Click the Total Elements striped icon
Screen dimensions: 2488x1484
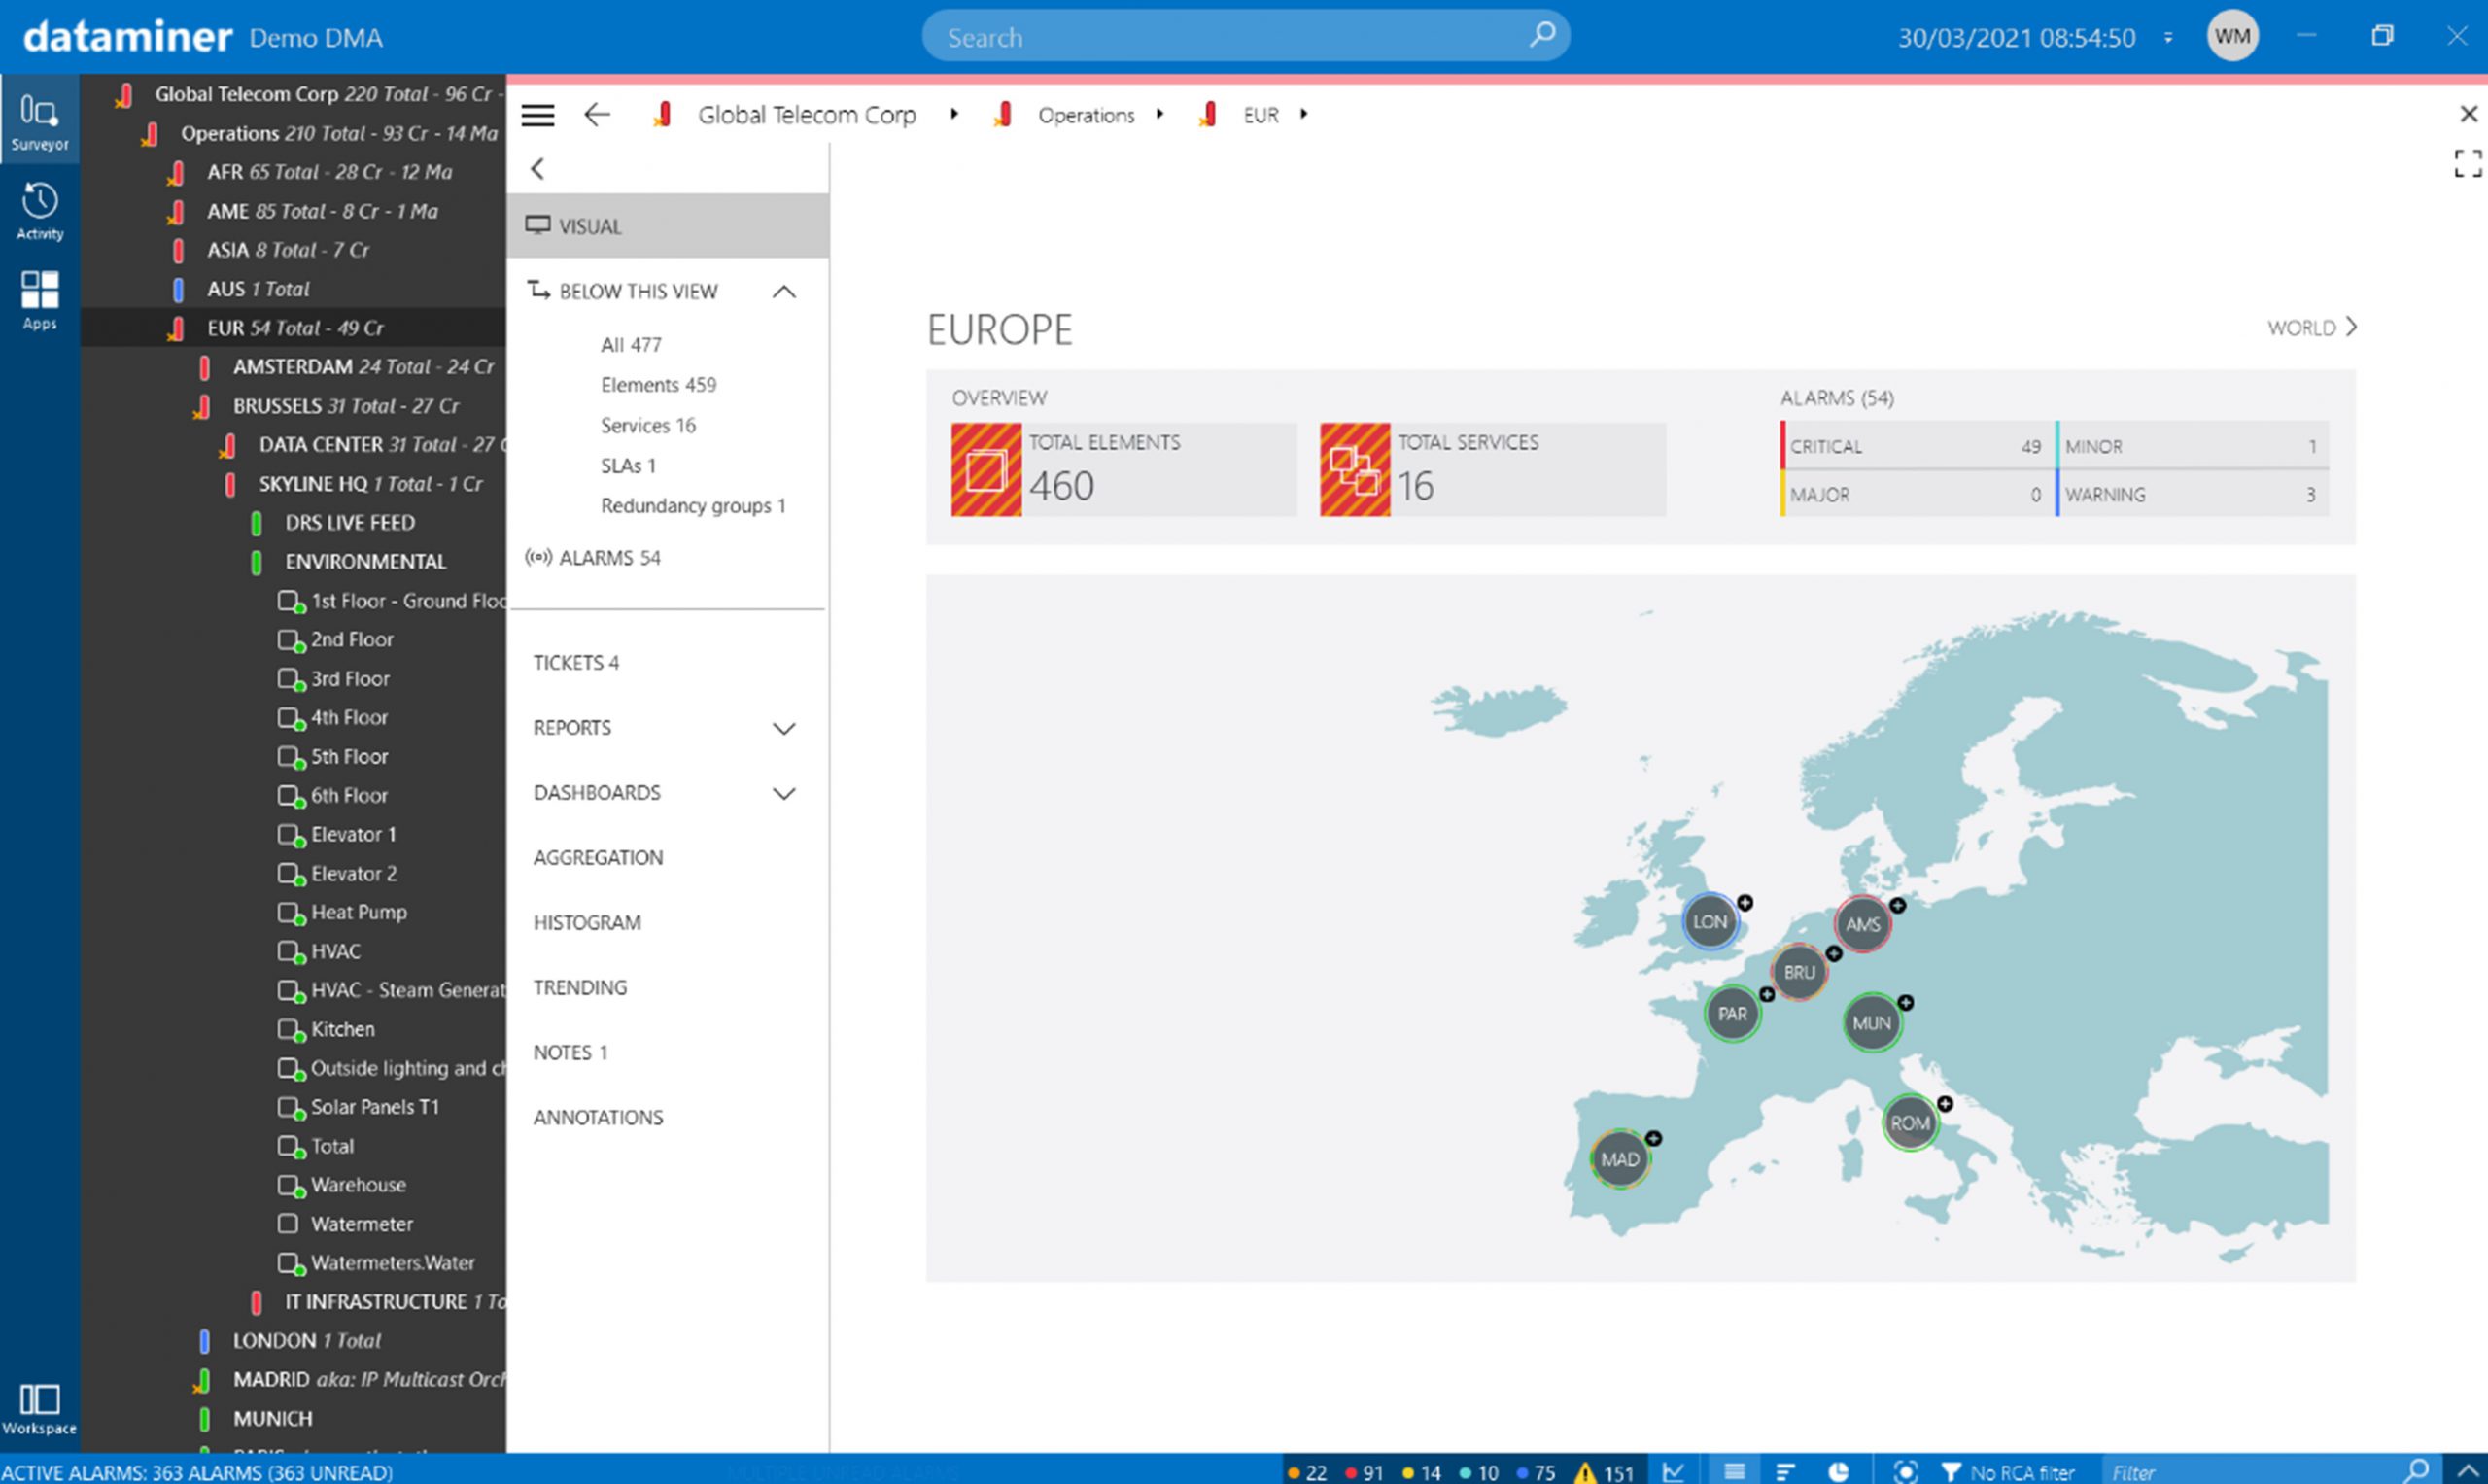point(986,469)
